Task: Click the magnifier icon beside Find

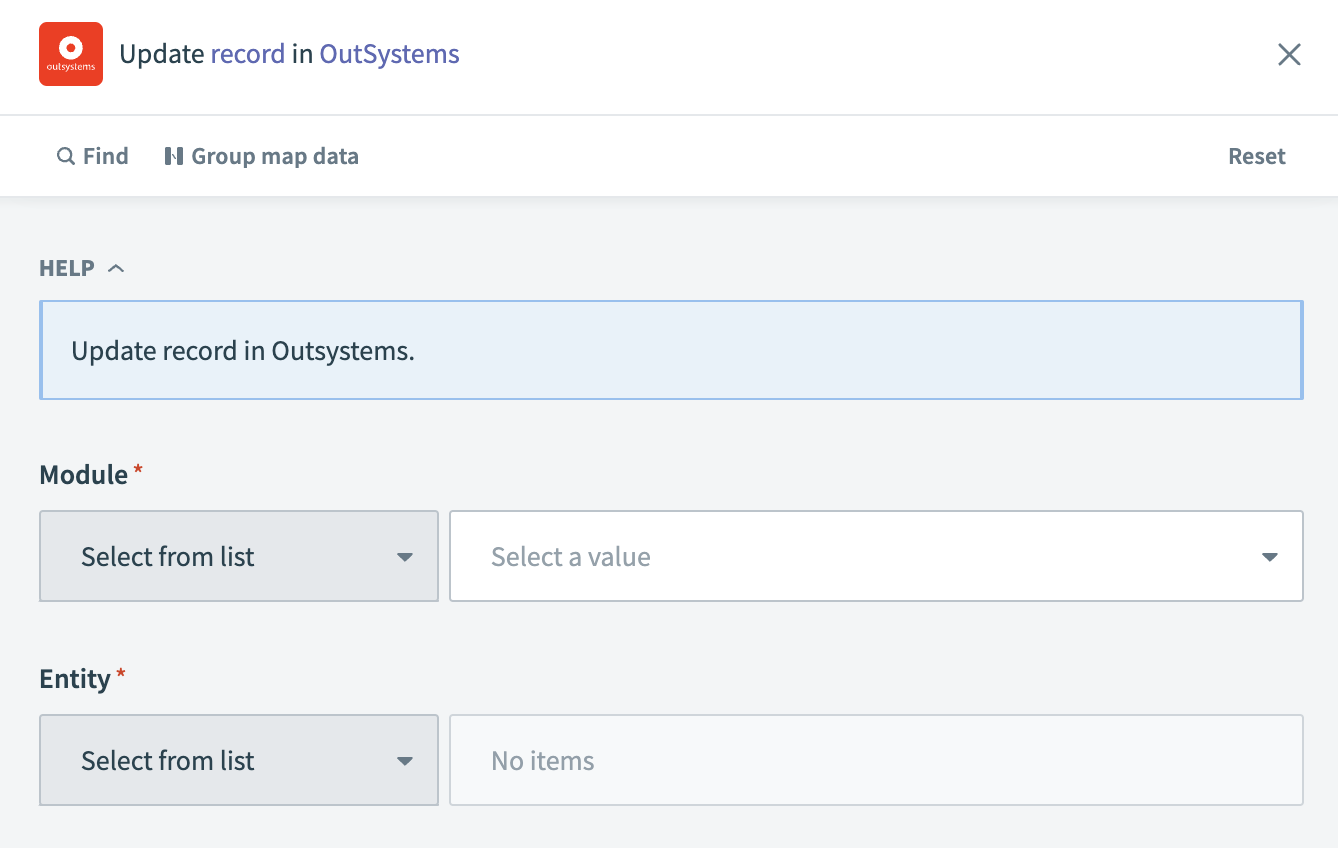Action: (66, 156)
